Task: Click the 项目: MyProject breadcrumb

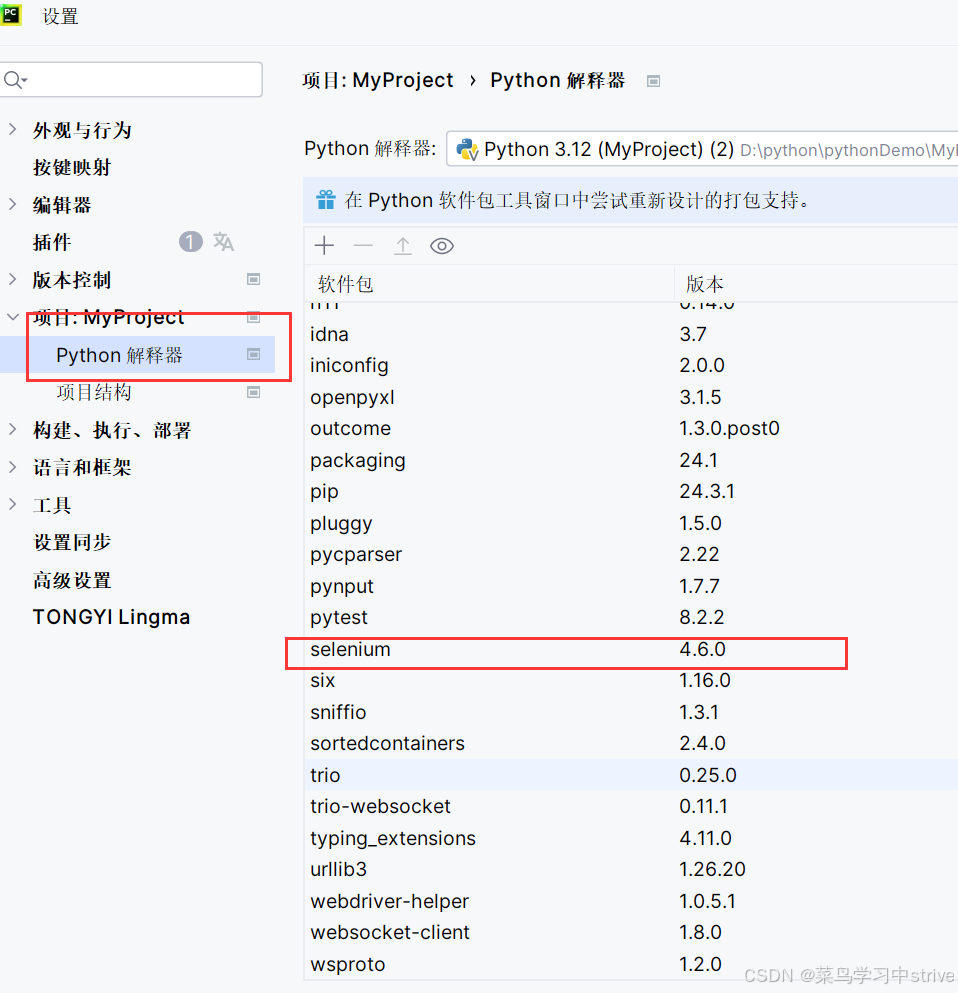Action: click(x=377, y=80)
